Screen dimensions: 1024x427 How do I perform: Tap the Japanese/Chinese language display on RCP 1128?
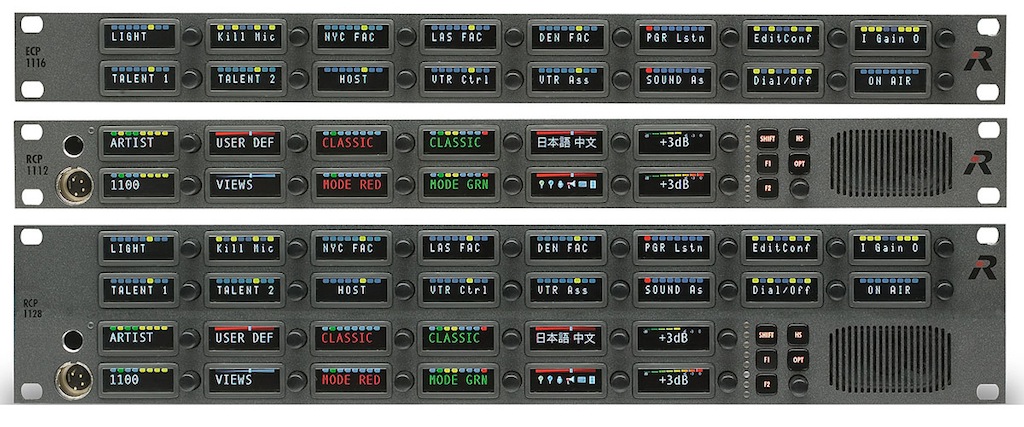pyautogui.click(x=564, y=338)
